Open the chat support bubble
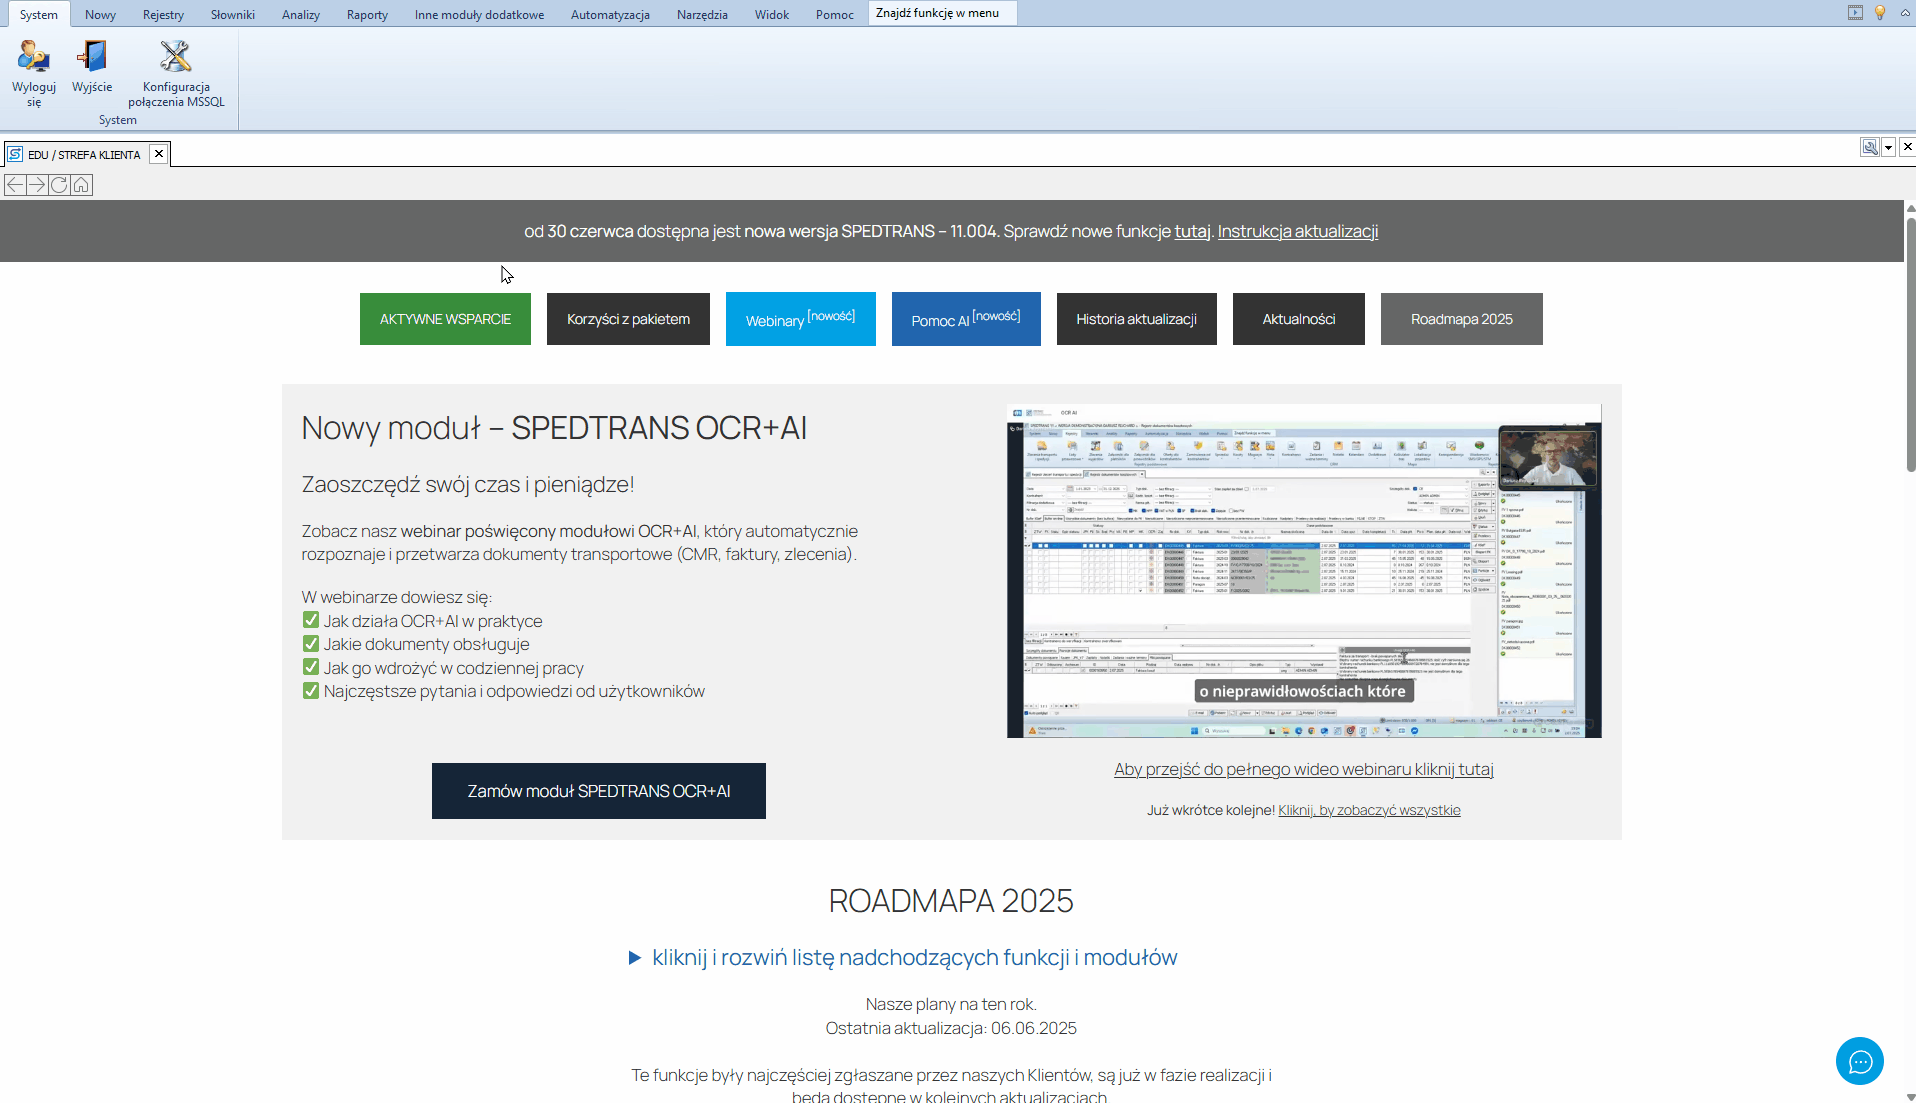The width and height of the screenshot is (1916, 1103). click(x=1859, y=1060)
